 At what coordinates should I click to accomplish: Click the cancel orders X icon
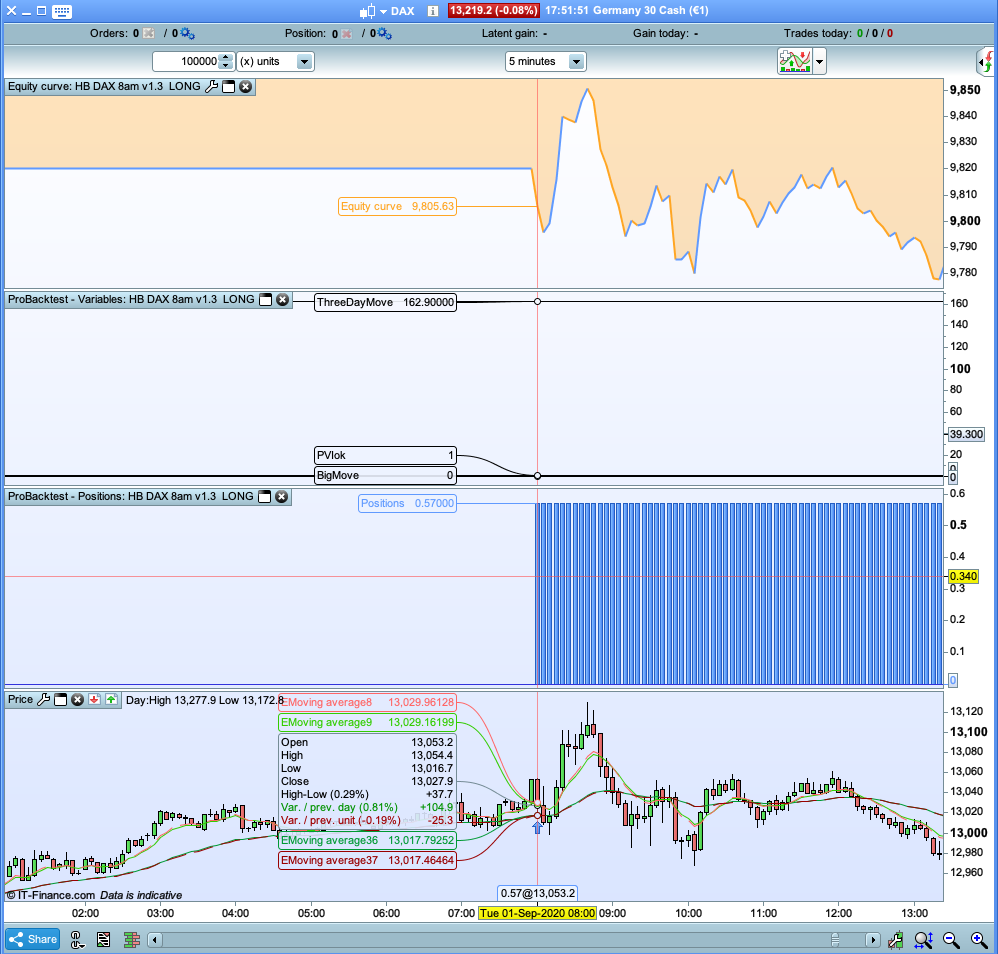(148, 33)
